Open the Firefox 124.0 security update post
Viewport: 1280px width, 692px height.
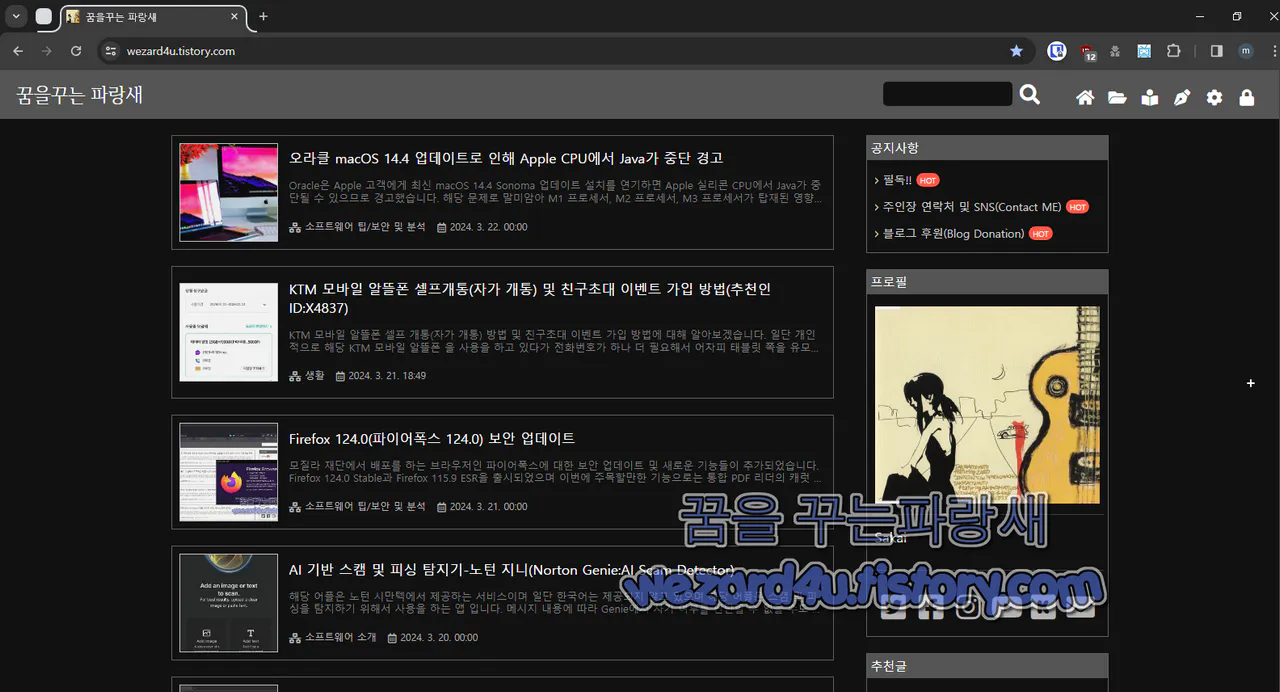431,438
